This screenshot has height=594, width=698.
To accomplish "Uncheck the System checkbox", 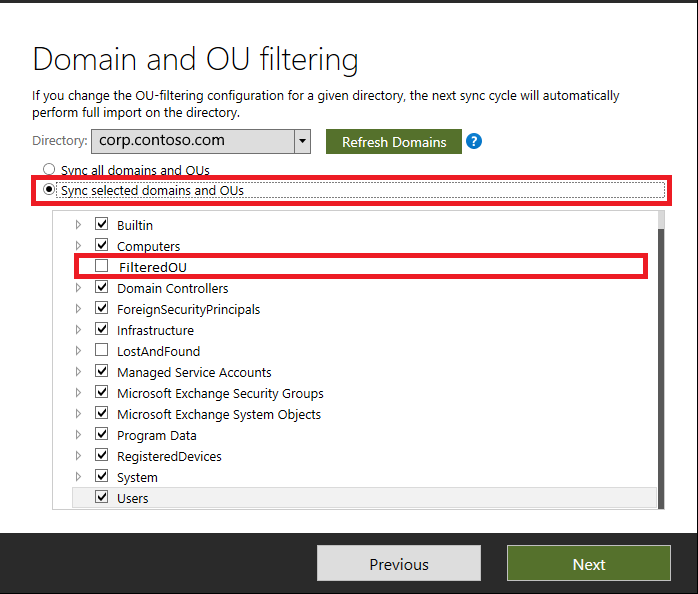I will click(101, 476).
